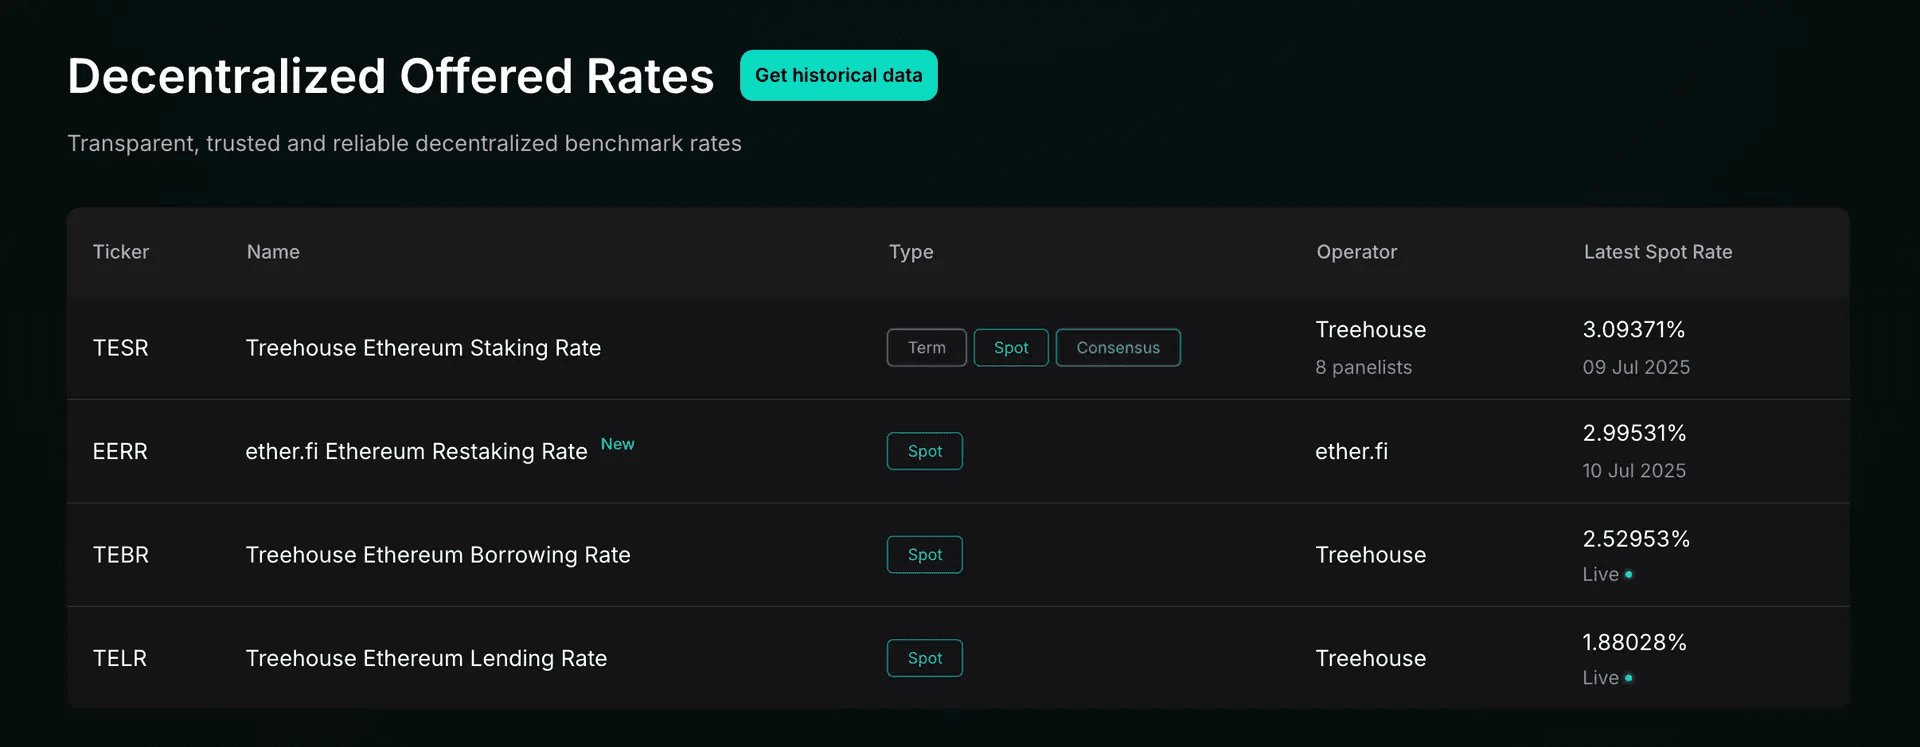This screenshot has width=1920, height=747.
Task: Click Treehouse operator in TESR row
Action: point(1370,330)
